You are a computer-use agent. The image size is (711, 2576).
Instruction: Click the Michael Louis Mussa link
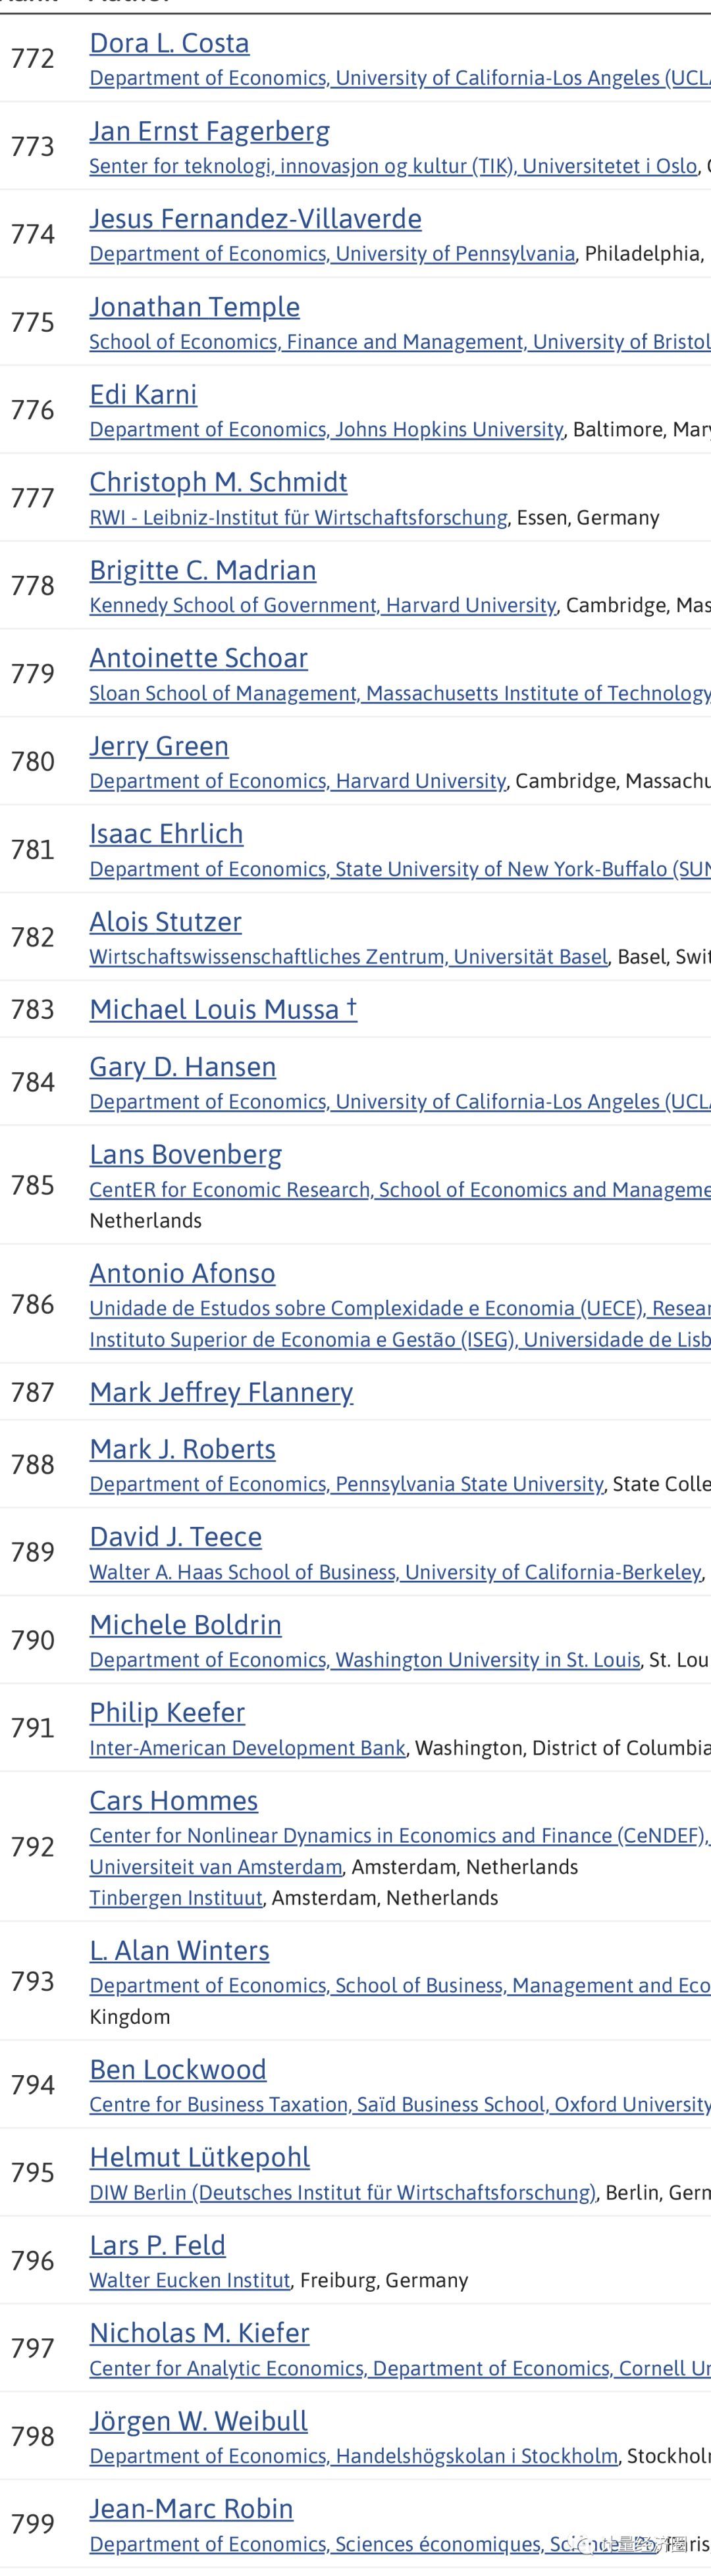pos(222,1009)
